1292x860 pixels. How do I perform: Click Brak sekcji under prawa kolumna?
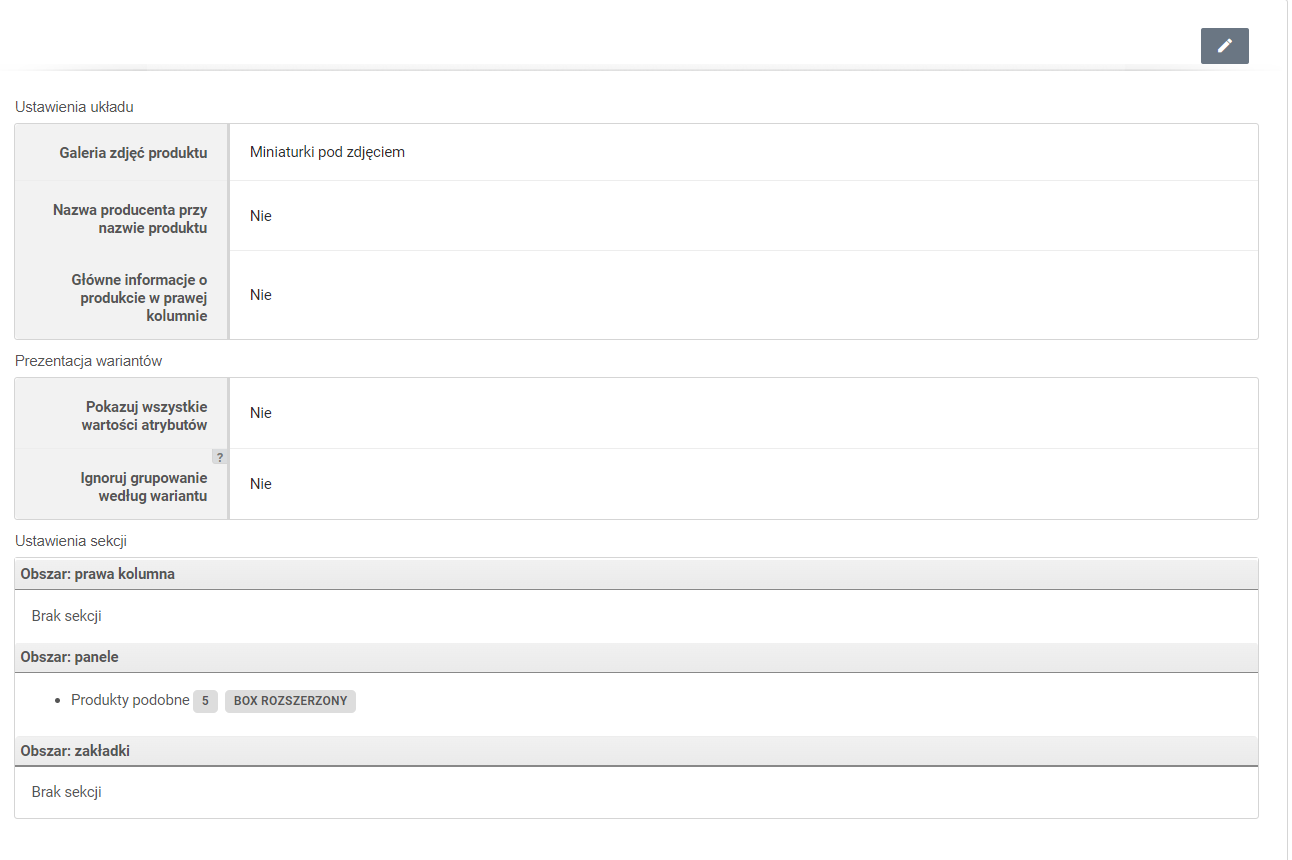(66, 616)
